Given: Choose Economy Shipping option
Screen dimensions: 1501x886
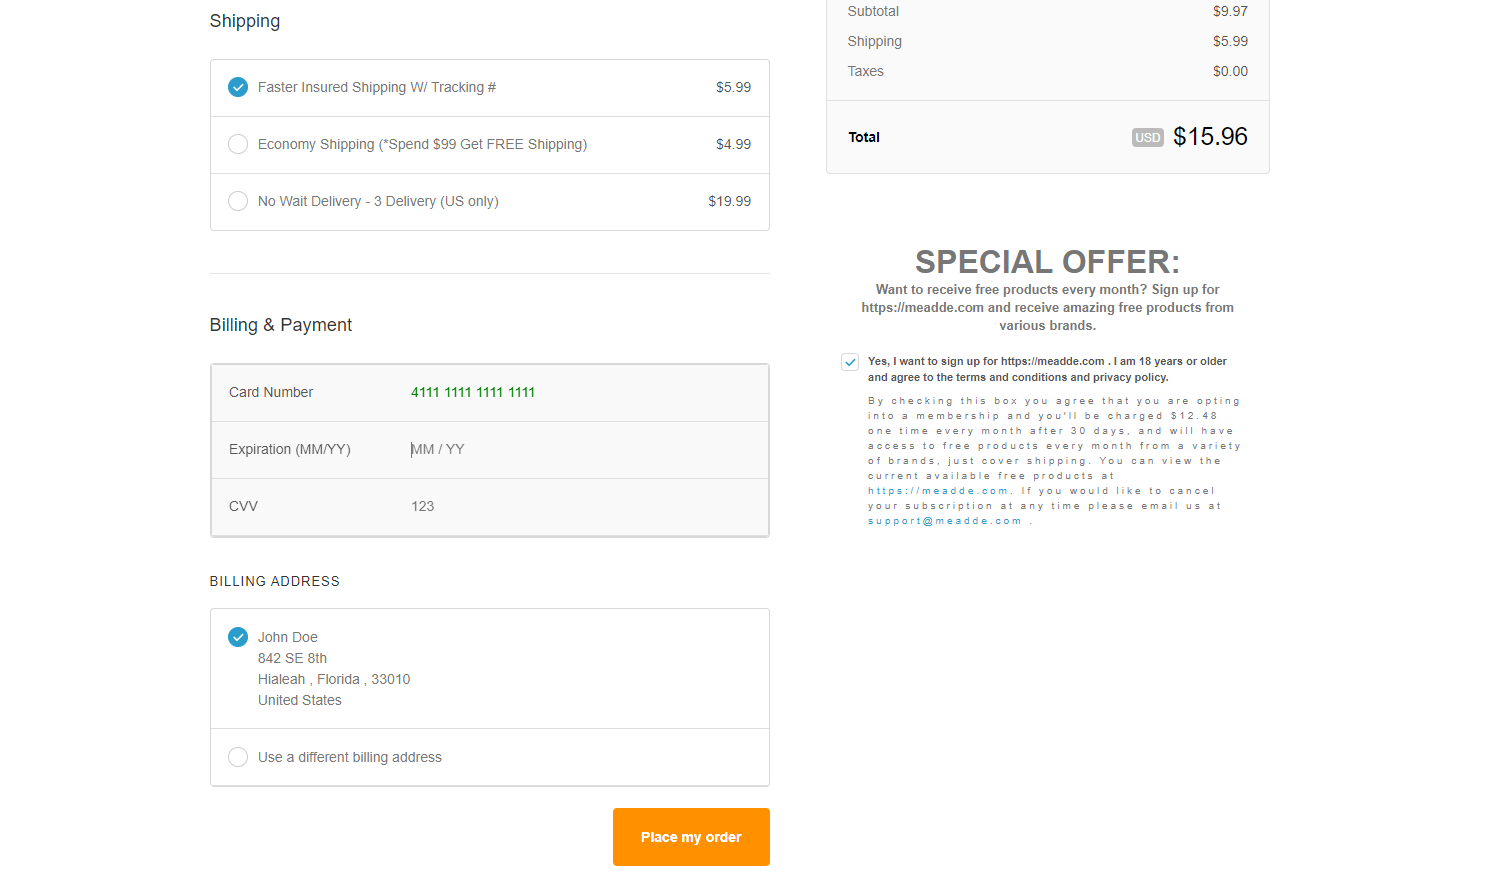Looking at the screenshot, I should [x=238, y=144].
